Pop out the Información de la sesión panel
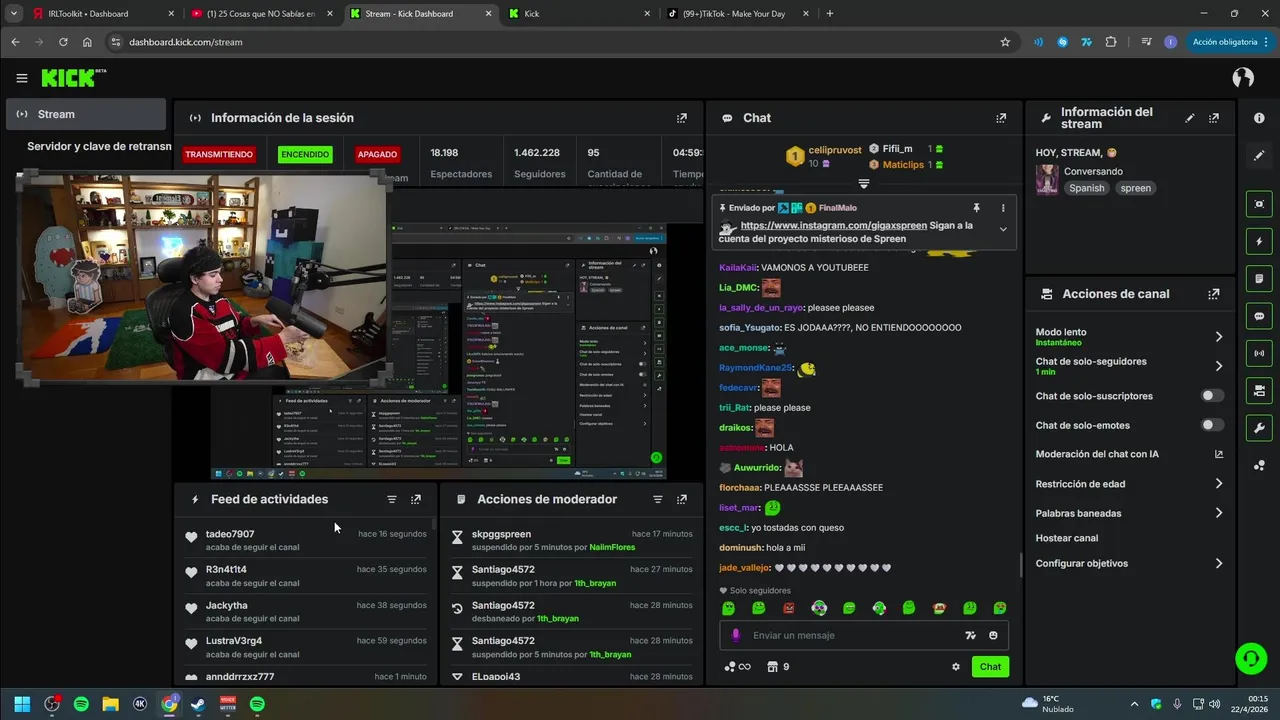The width and height of the screenshot is (1280, 720). pyautogui.click(x=682, y=118)
